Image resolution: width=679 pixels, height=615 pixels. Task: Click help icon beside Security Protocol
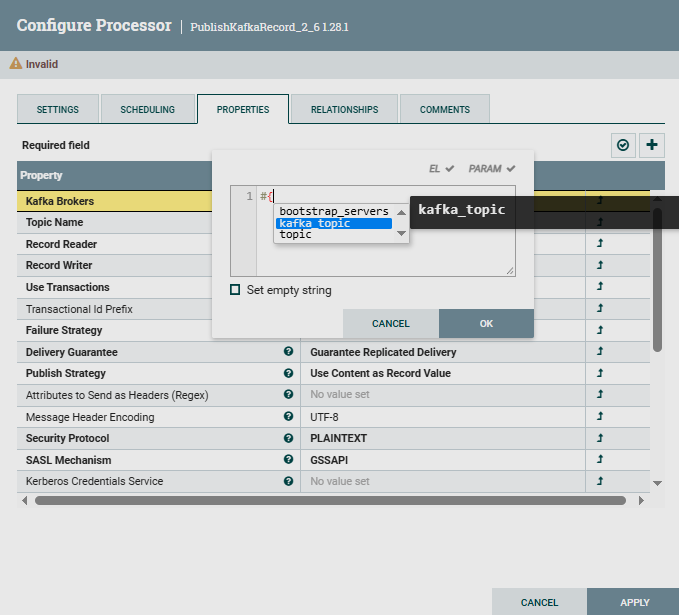(288, 438)
